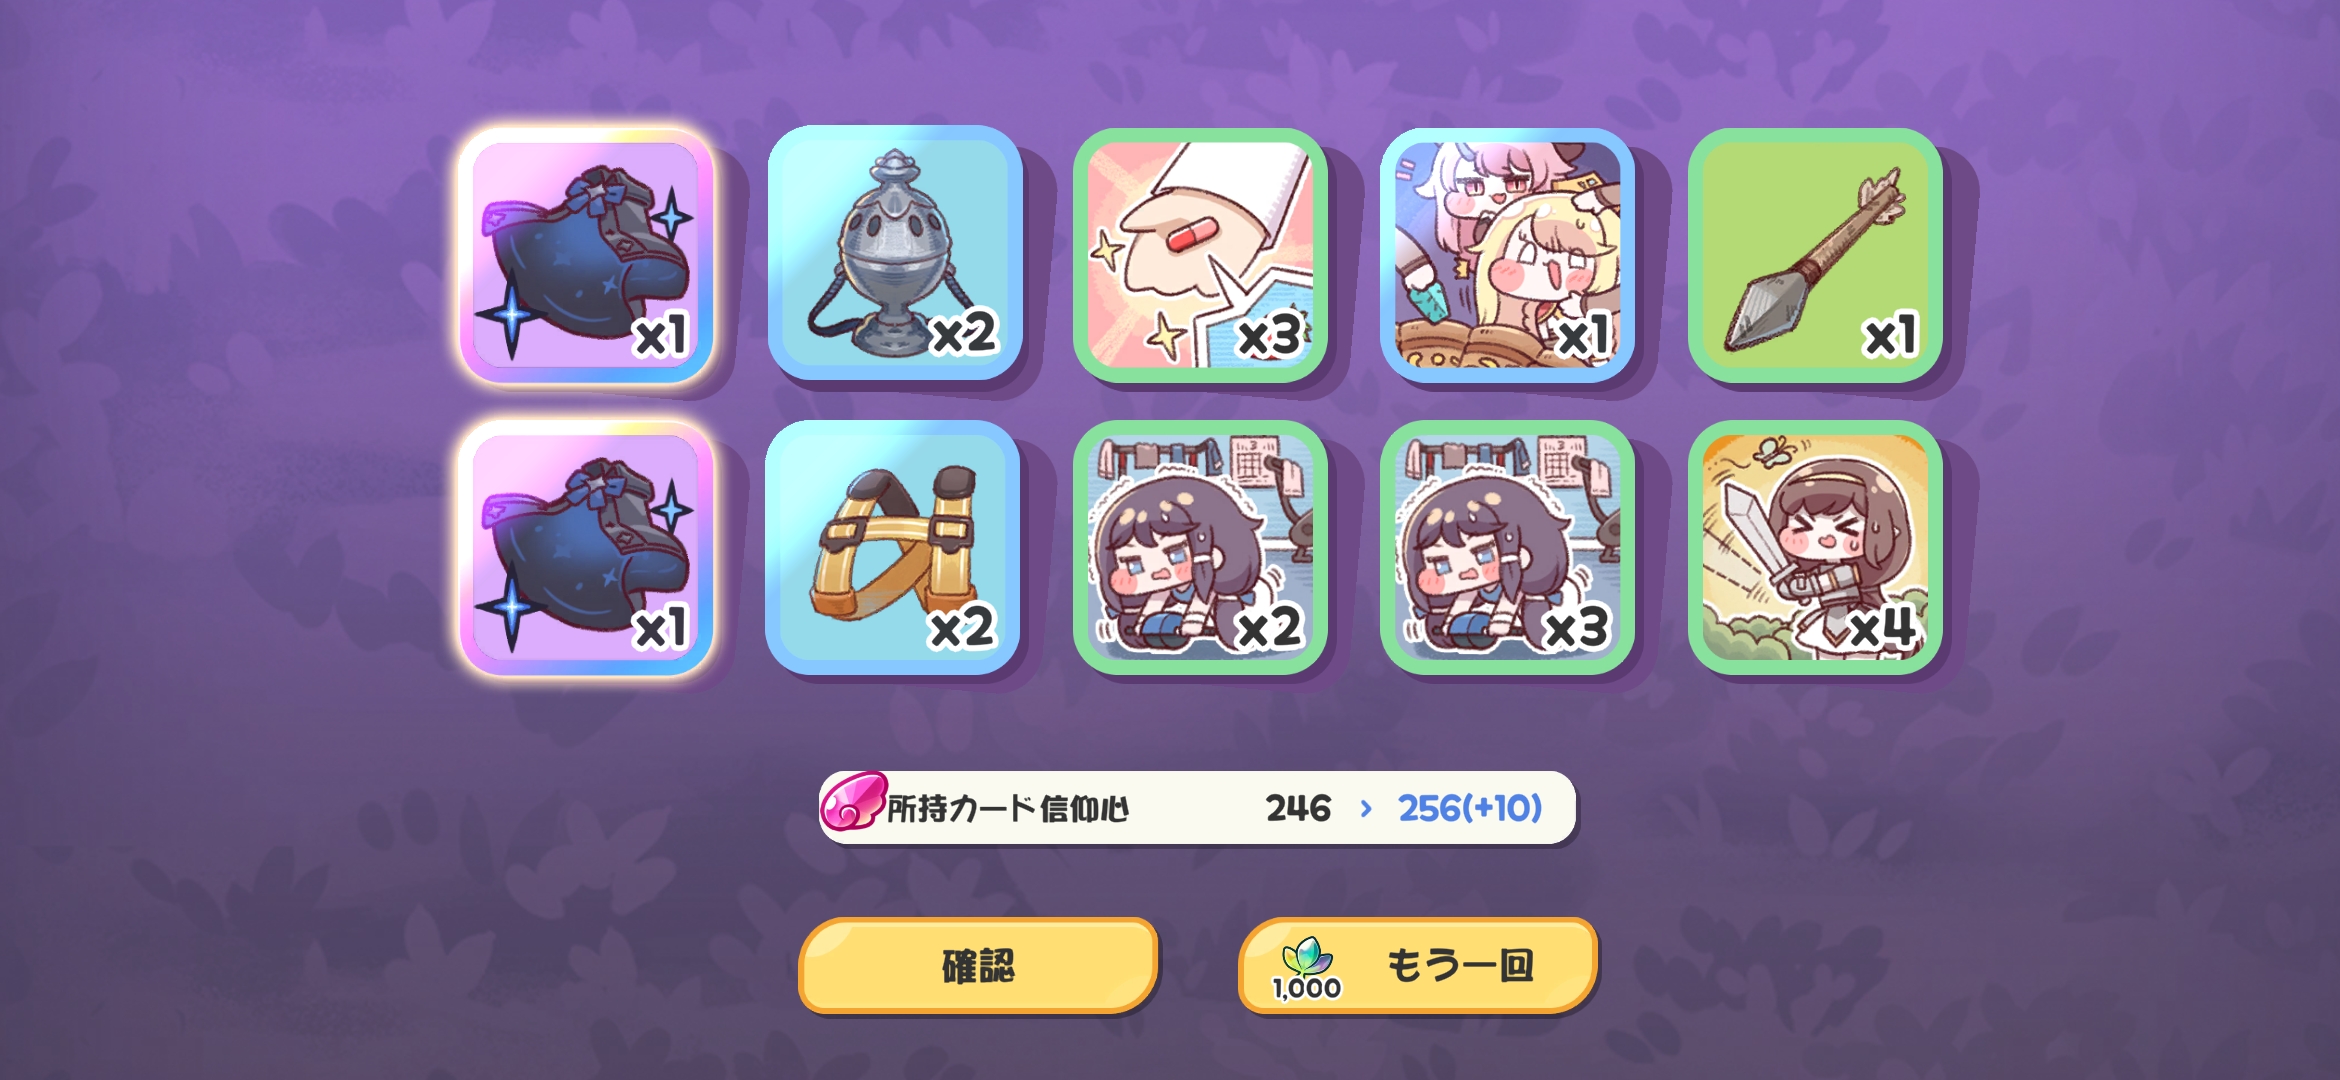Tap the silver censer item x2
This screenshot has height=1080, width=2340.
tap(894, 253)
